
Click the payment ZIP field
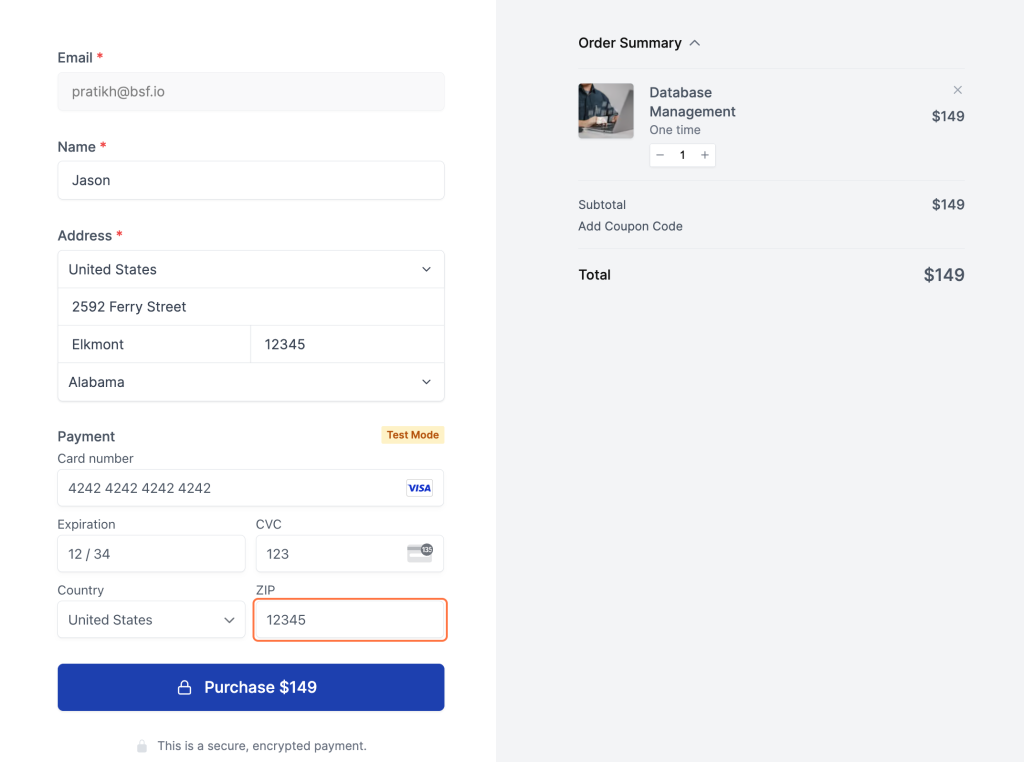pyautogui.click(x=350, y=620)
